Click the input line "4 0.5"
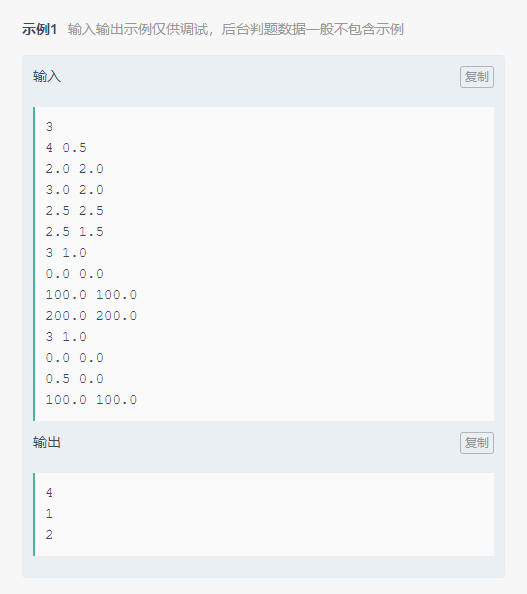Screen dimensions: 527x594 point(66,147)
